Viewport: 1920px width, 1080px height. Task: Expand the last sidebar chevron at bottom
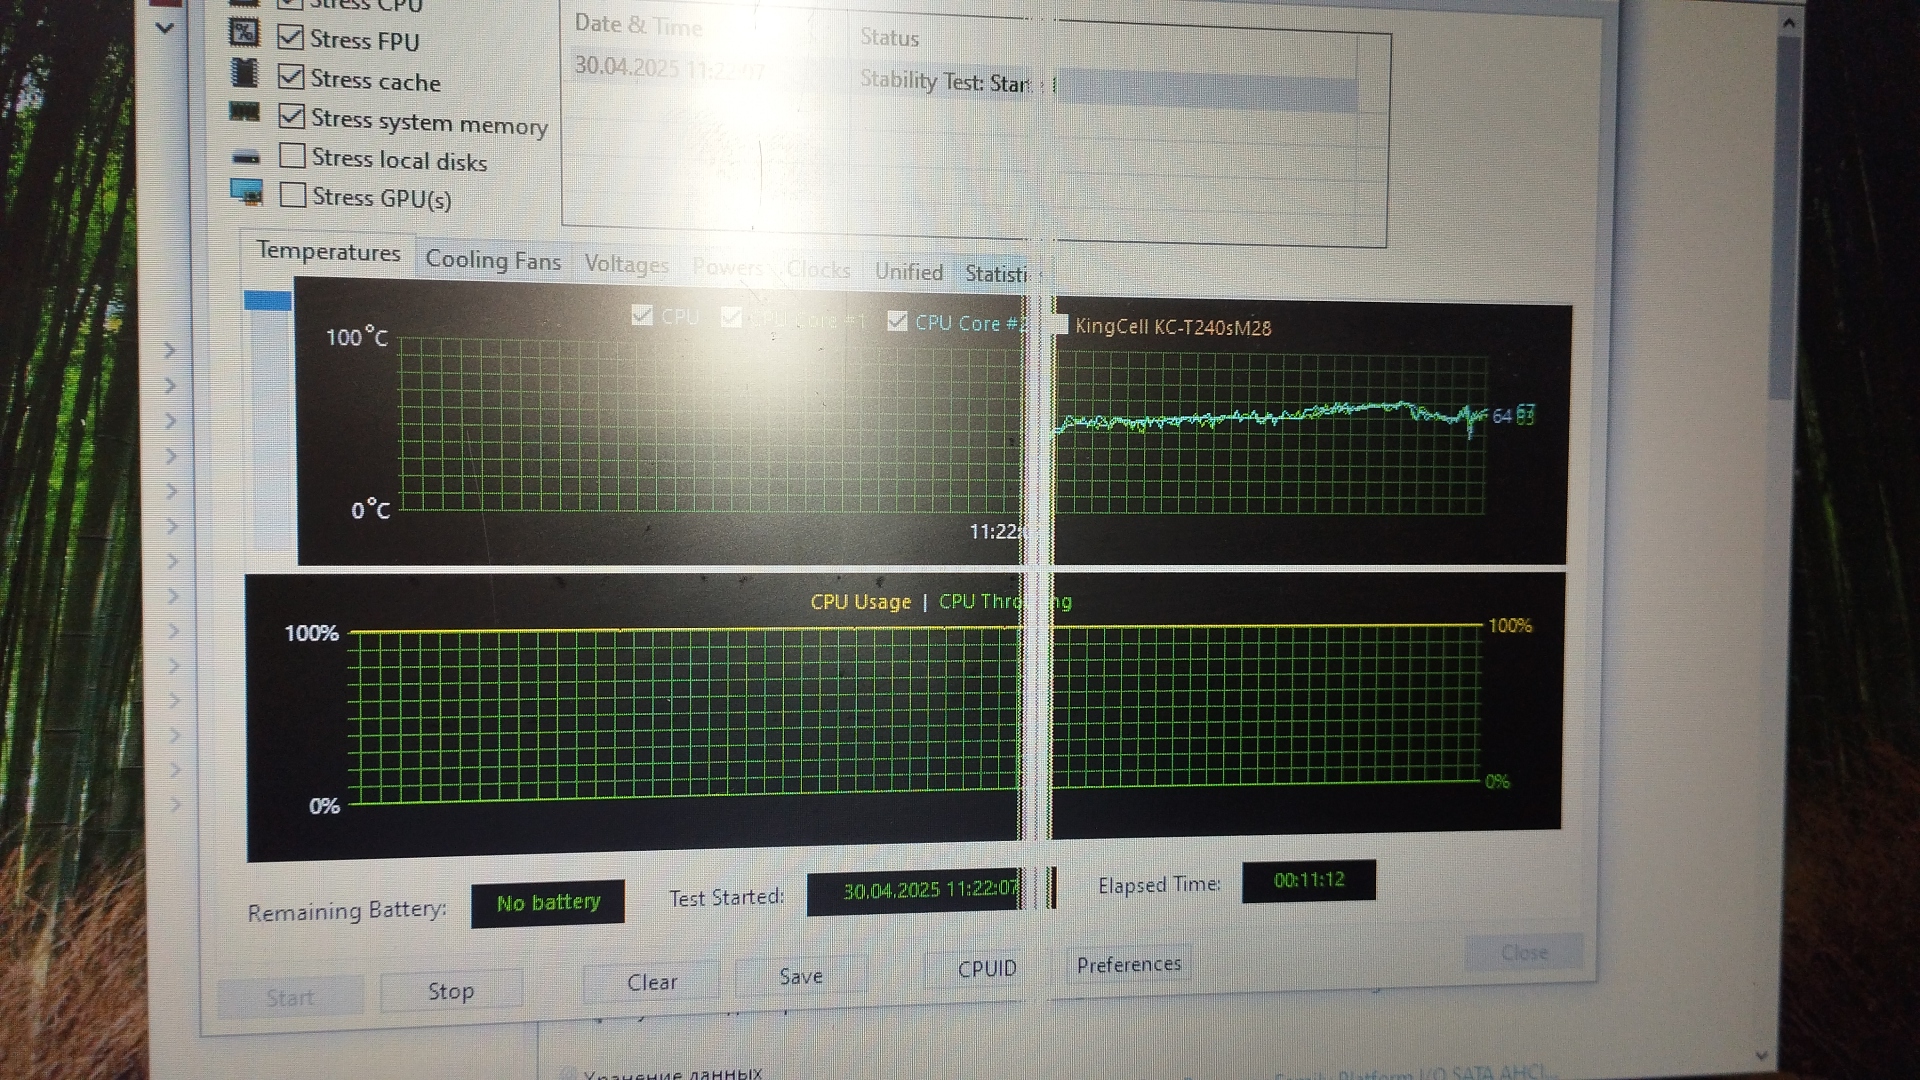[x=175, y=805]
